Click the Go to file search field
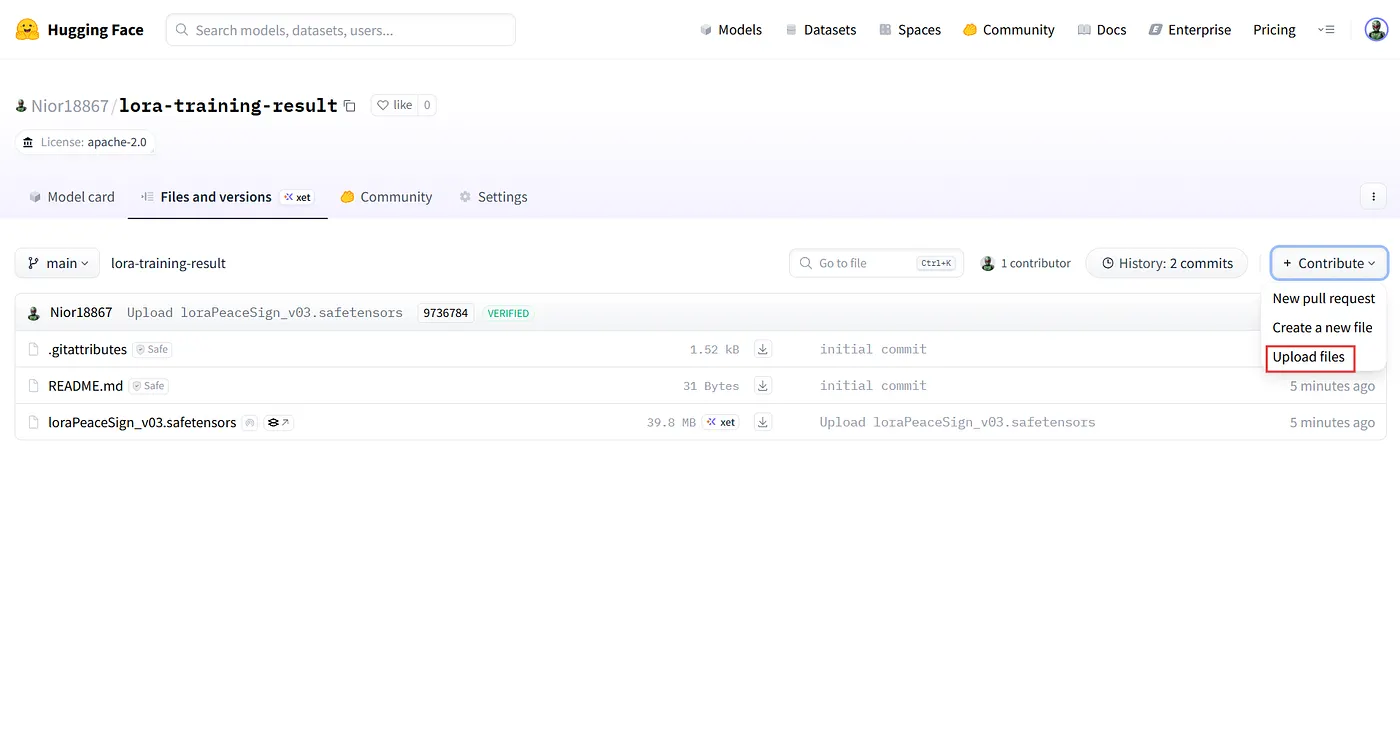1400x750 pixels. tap(877, 263)
